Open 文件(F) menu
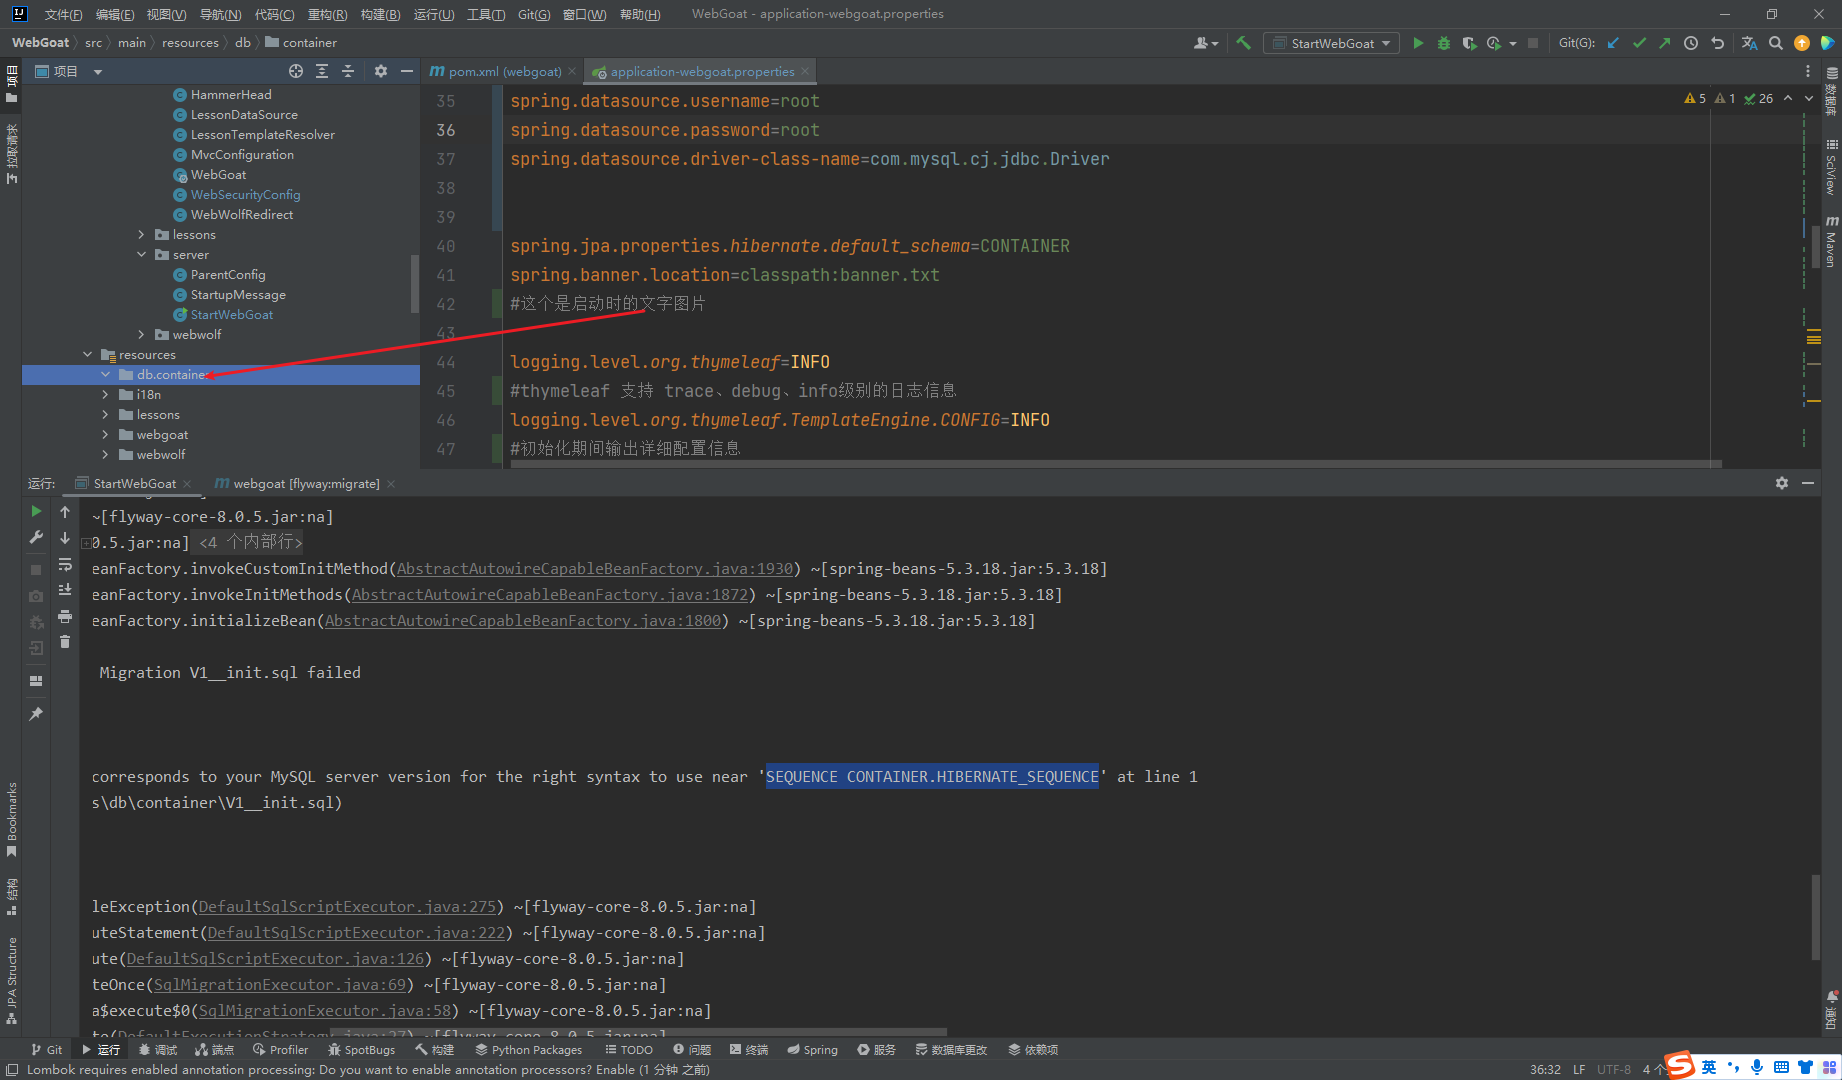 tap(63, 14)
